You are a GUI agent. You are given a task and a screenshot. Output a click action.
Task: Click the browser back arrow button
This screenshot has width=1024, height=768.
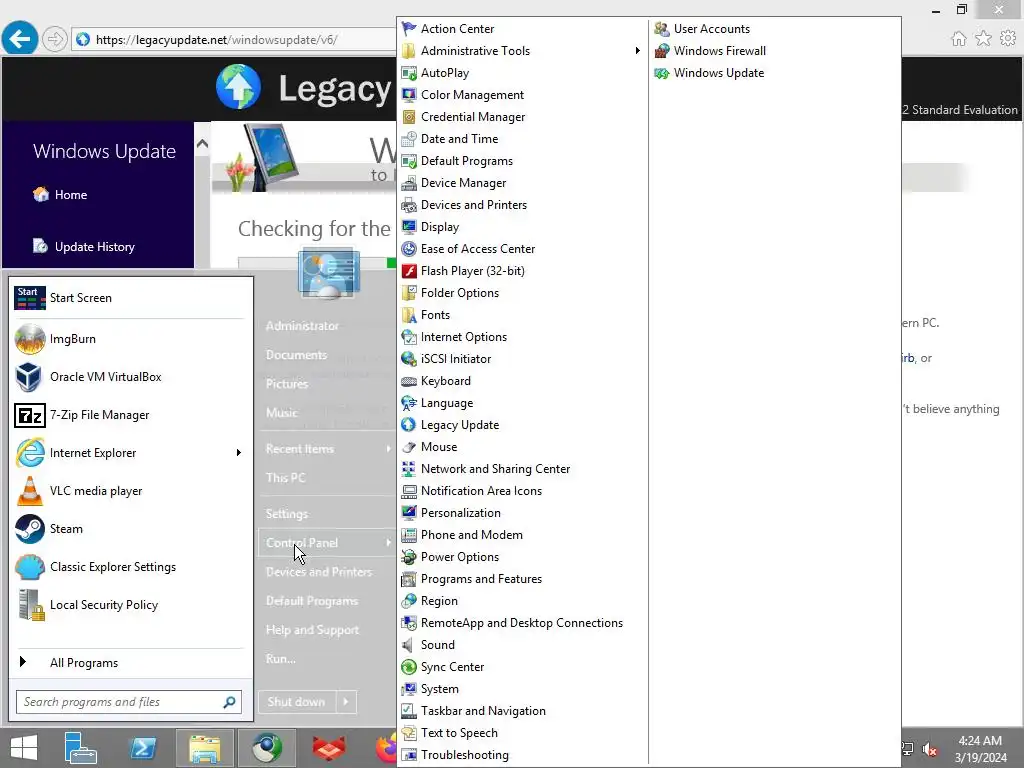pos(20,39)
